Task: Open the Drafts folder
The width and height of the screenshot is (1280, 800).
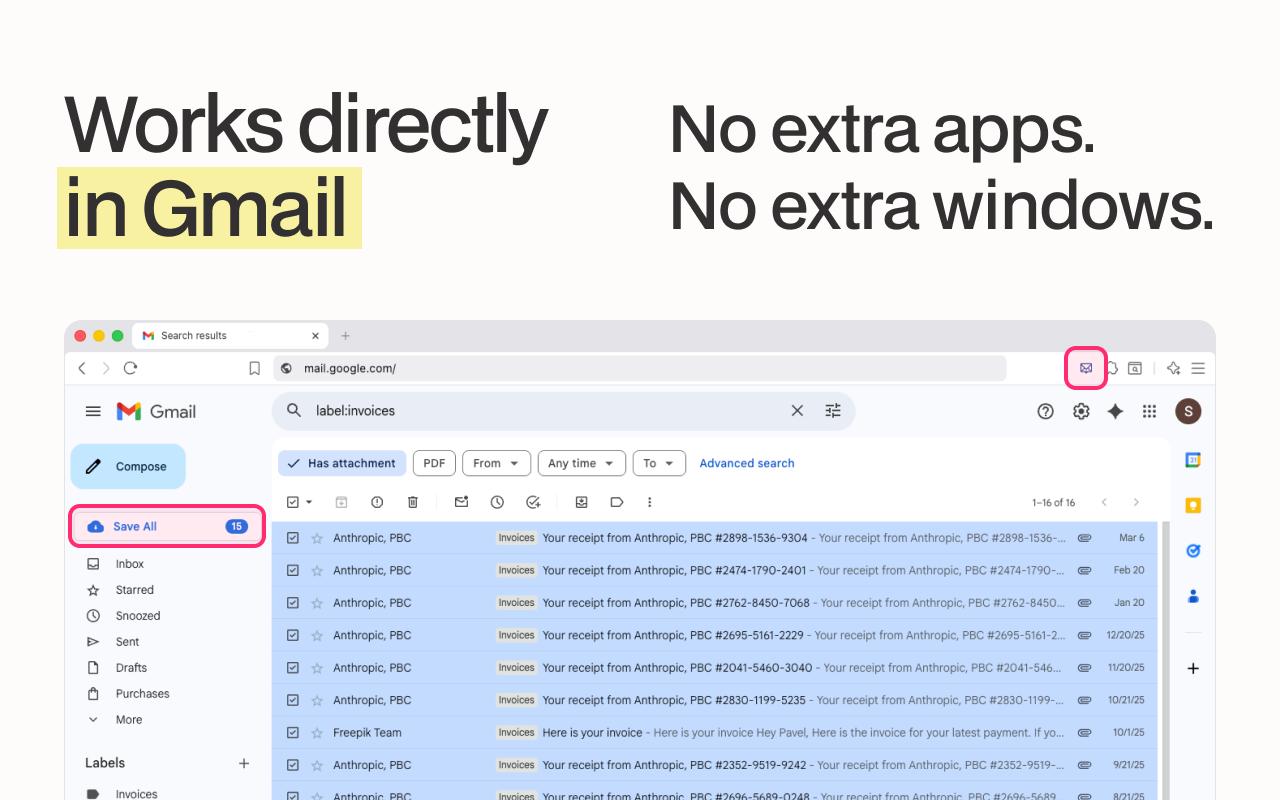Action: 131,668
